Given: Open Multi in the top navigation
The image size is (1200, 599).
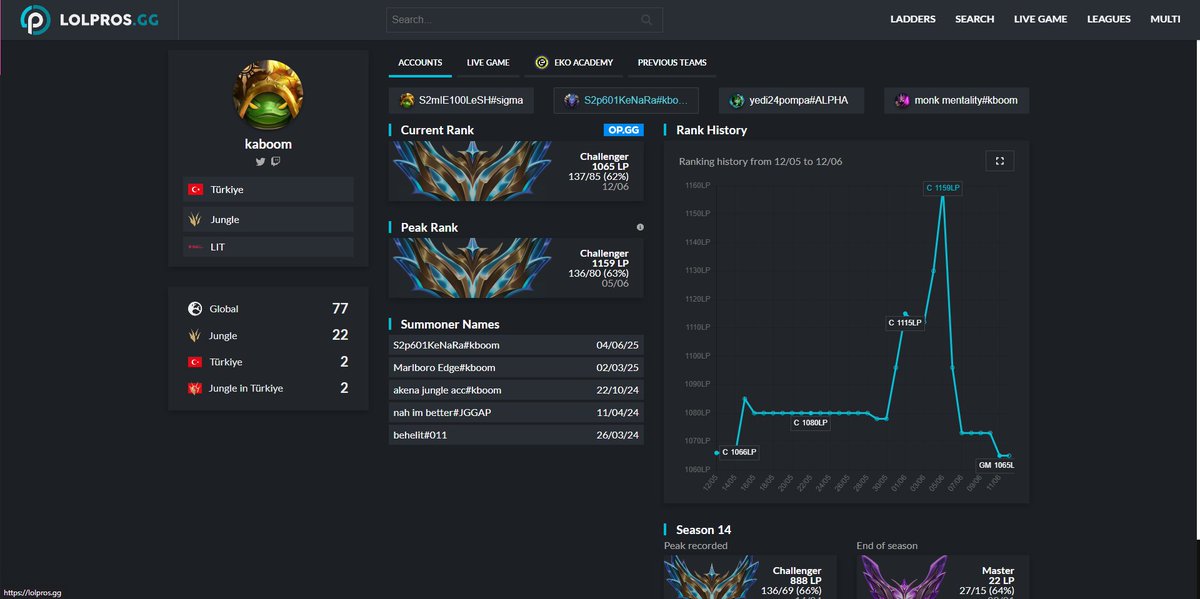Looking at the screenshot, I should pos(1165,19).
